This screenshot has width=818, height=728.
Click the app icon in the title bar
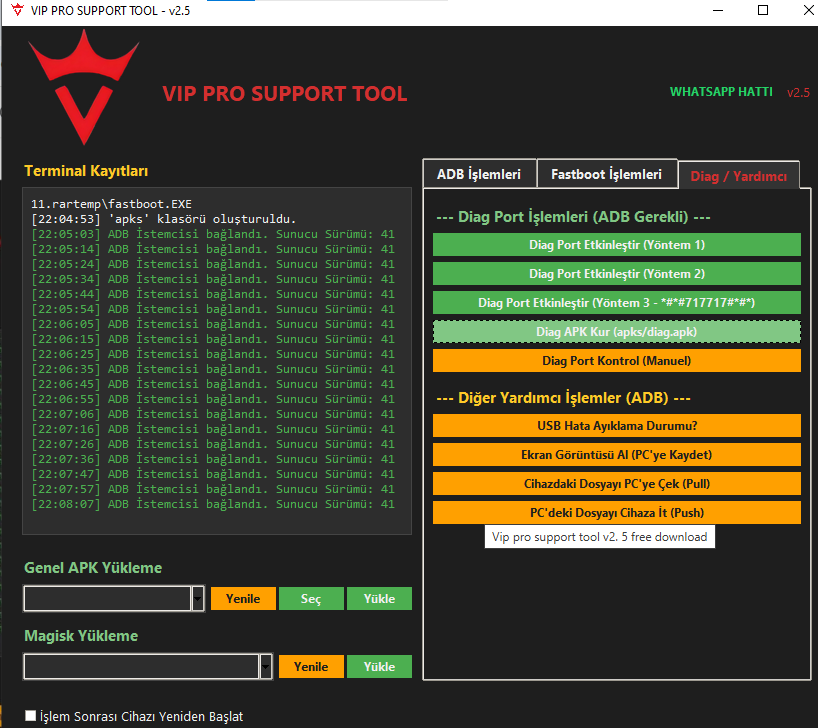(15, 11)
